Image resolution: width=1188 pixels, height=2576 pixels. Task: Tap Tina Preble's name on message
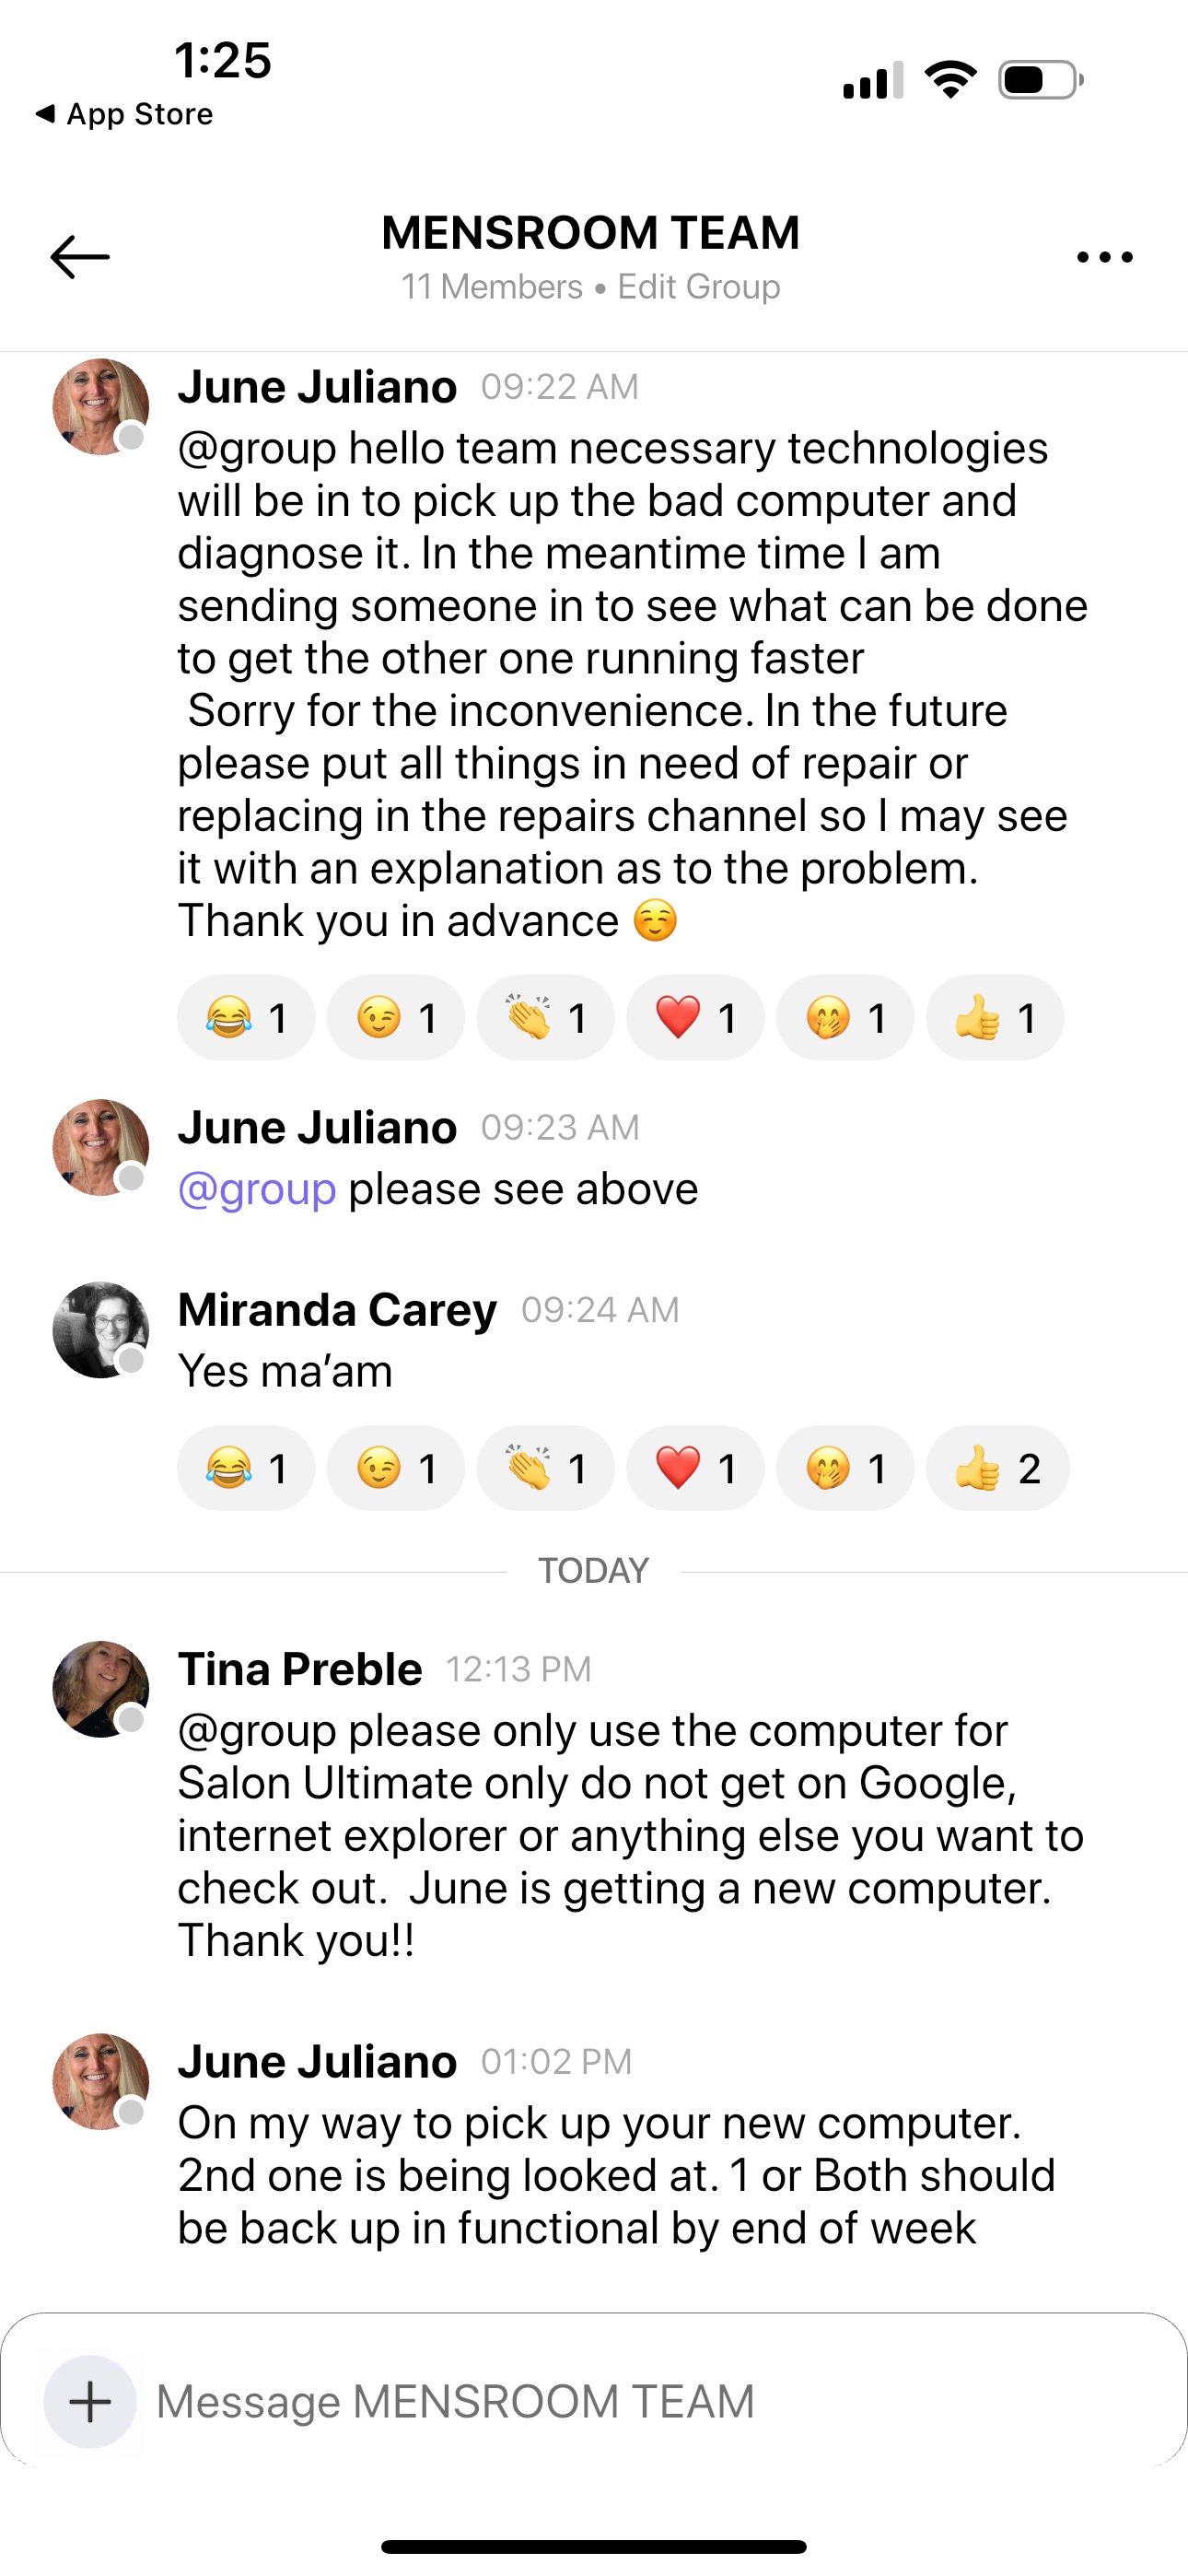(300, 1669)
